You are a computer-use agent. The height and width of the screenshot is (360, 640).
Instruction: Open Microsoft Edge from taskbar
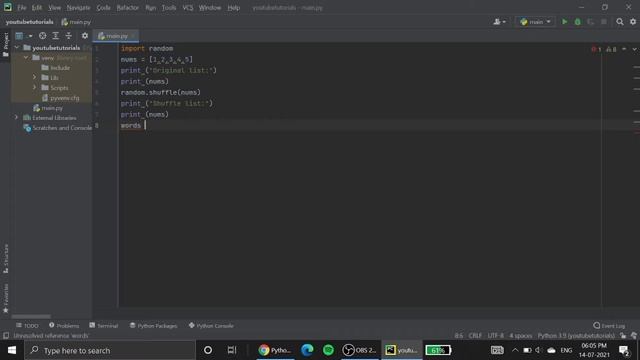tap(307, 350)
